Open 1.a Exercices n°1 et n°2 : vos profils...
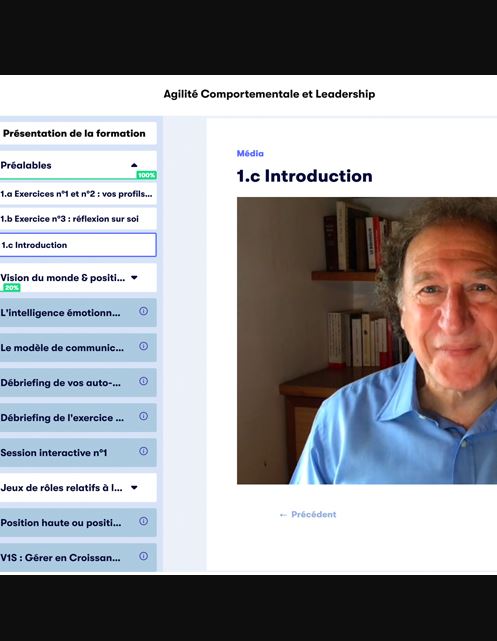 78,194
